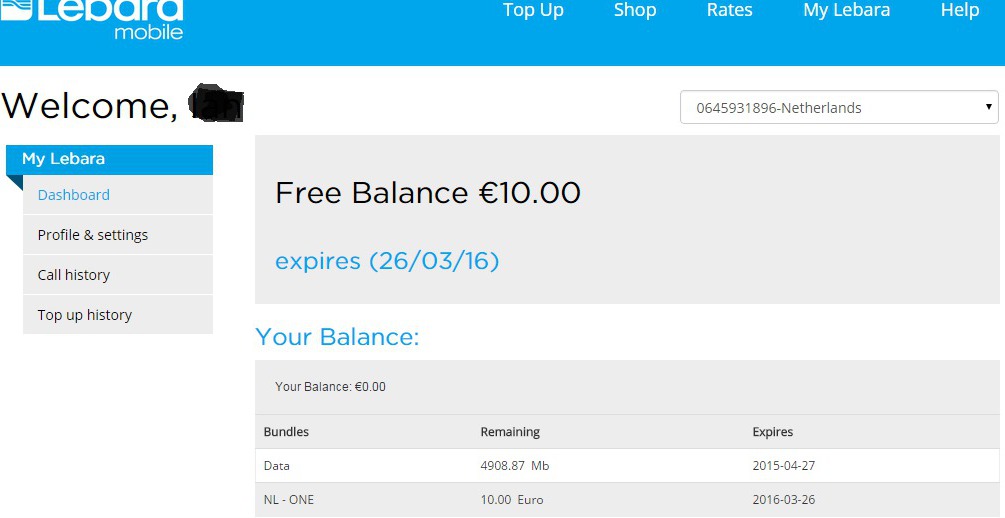Select My Lebara in top navigation
The image size is (1005, 518).
click(846, 11)
